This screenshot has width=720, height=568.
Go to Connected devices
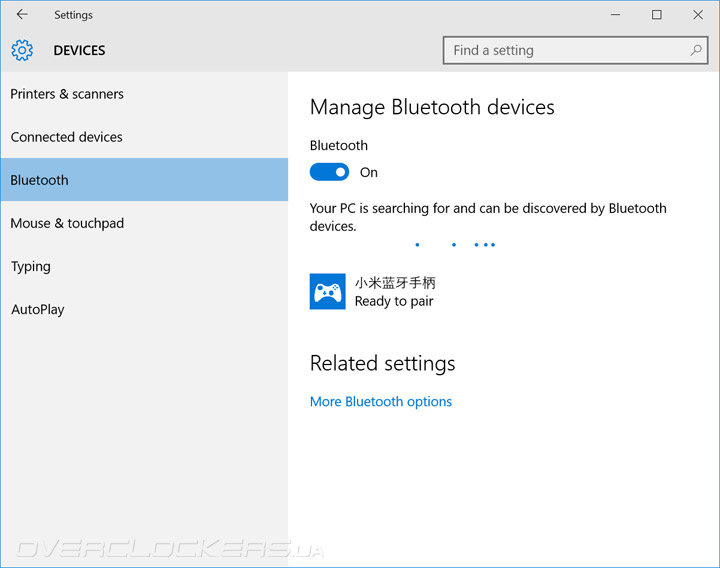tap(67, 137)
